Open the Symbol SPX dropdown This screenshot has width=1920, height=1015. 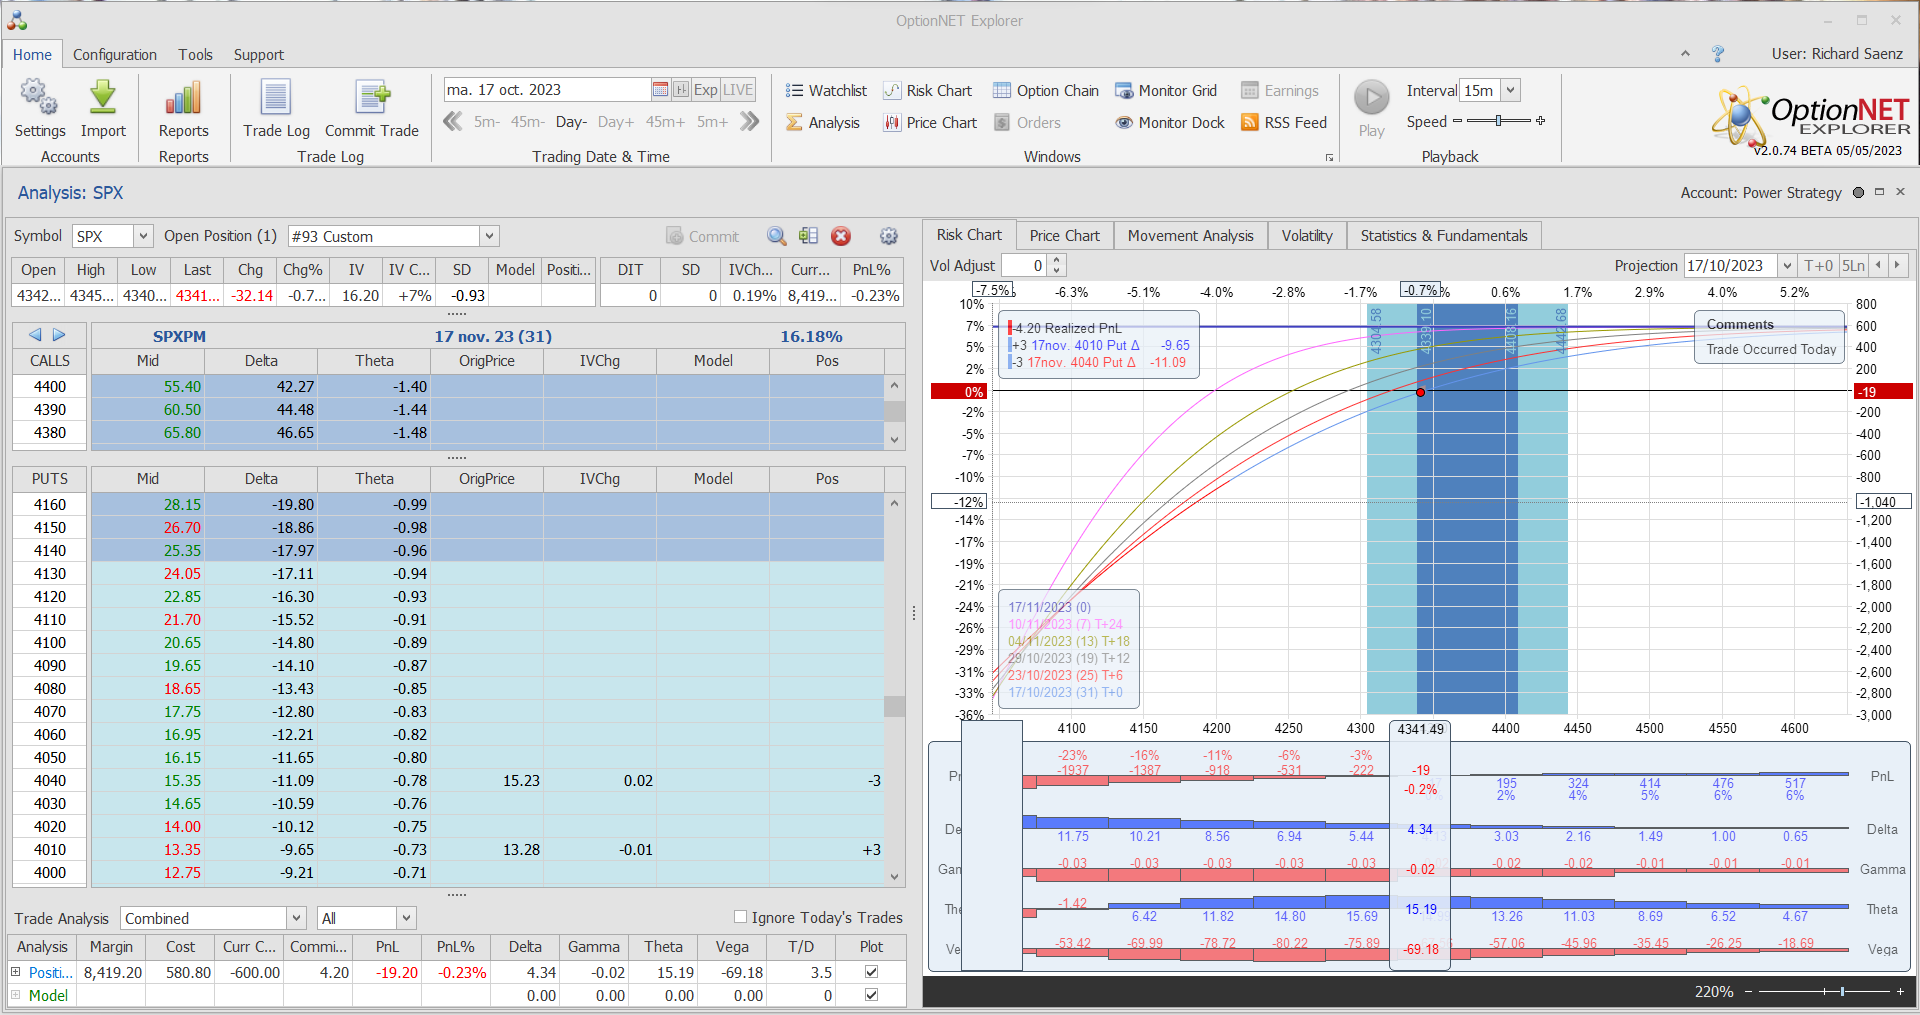pyautogui.click(x=143, y=236)
